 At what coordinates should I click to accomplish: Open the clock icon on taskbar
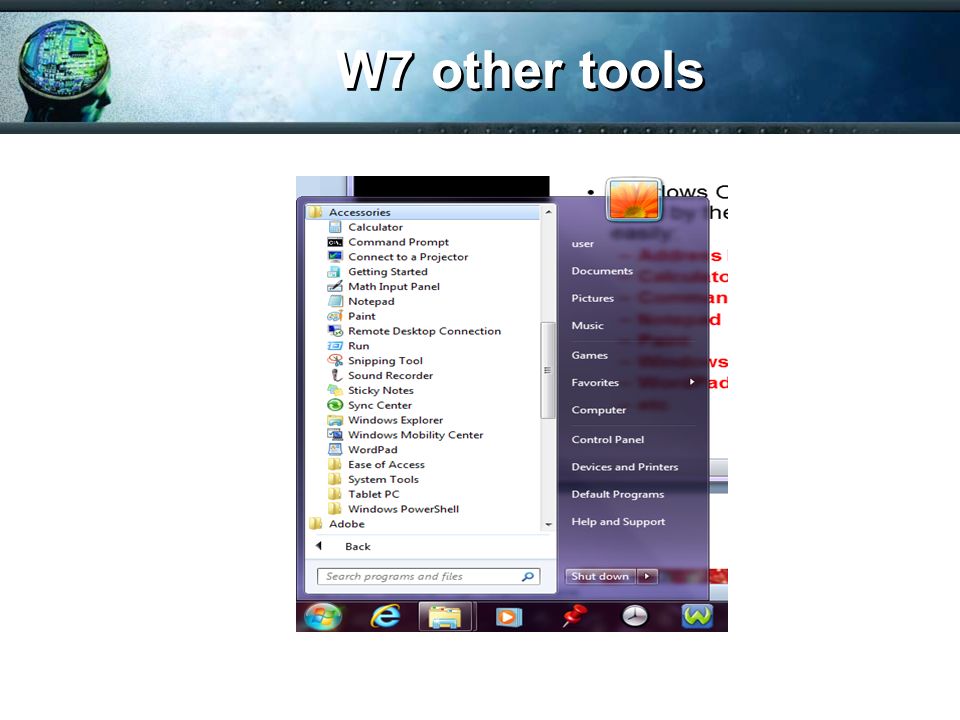pos(634,616)
